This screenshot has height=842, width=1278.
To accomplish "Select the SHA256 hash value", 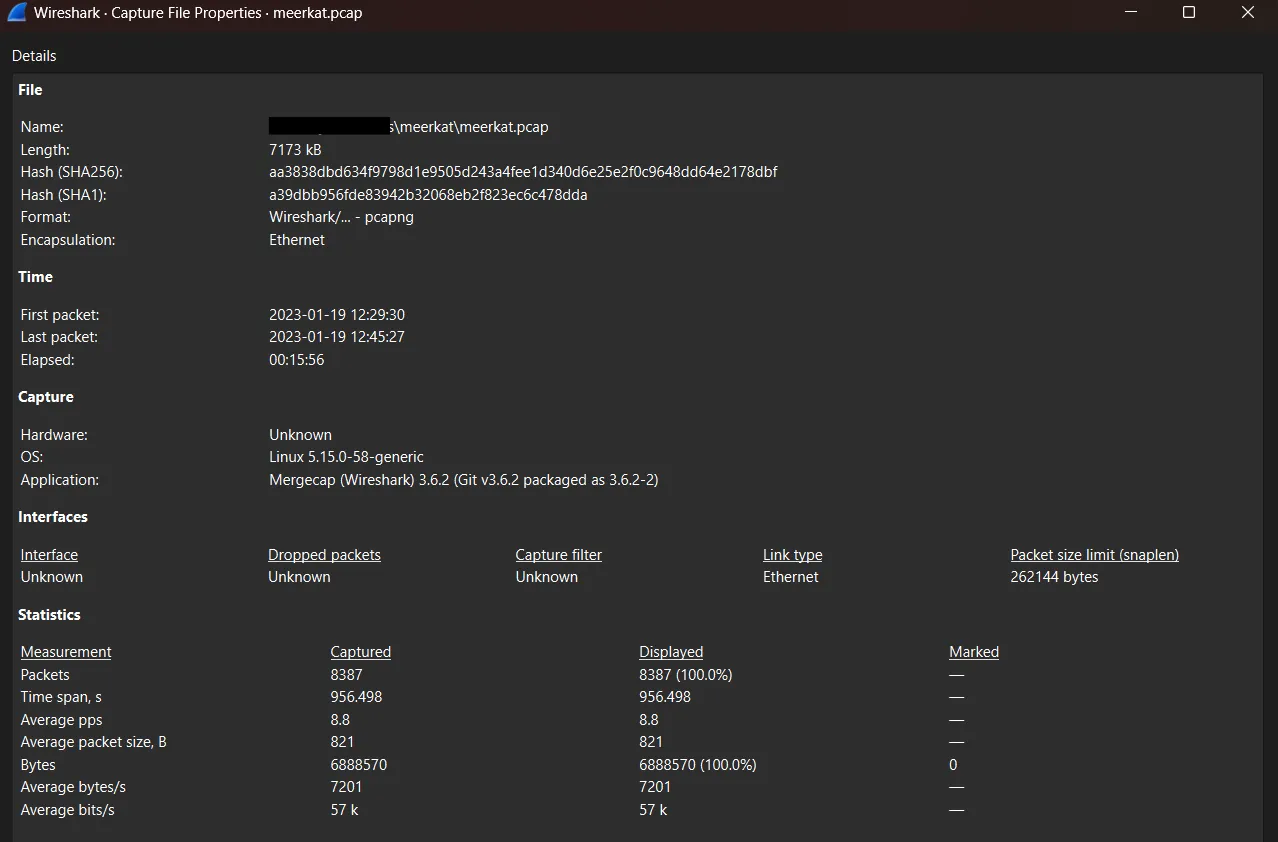I will [523, 171].
